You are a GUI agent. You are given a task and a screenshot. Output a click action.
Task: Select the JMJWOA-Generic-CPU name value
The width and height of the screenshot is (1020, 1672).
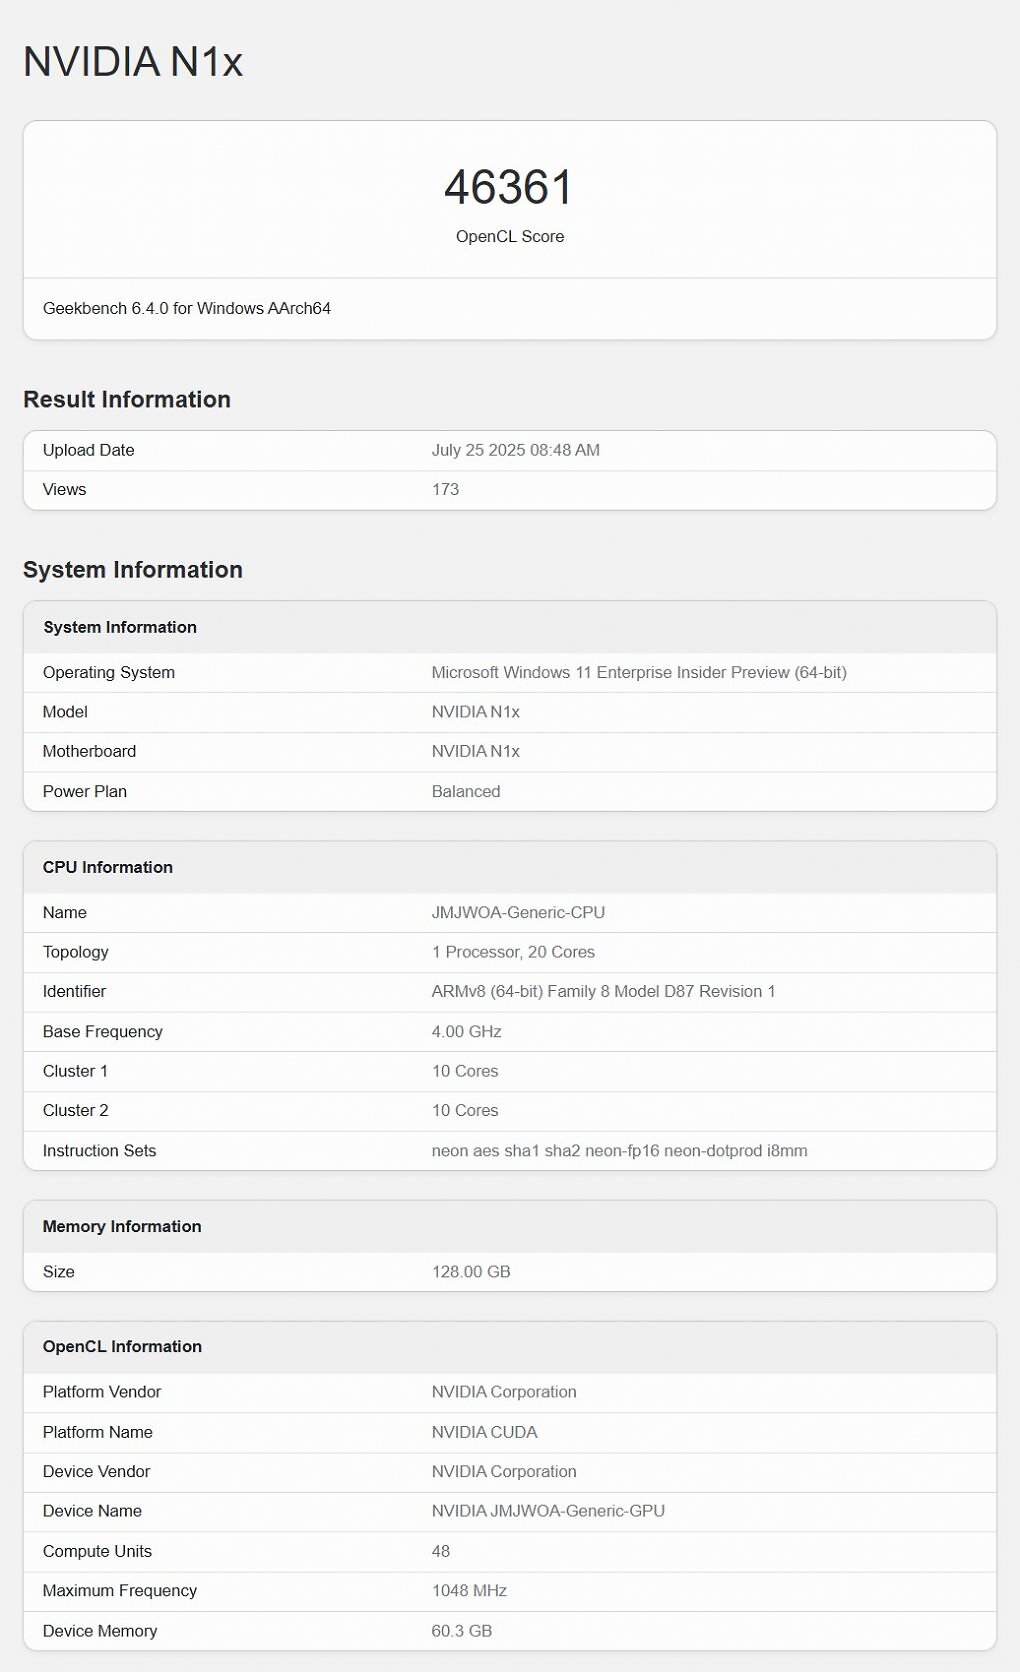518,913
